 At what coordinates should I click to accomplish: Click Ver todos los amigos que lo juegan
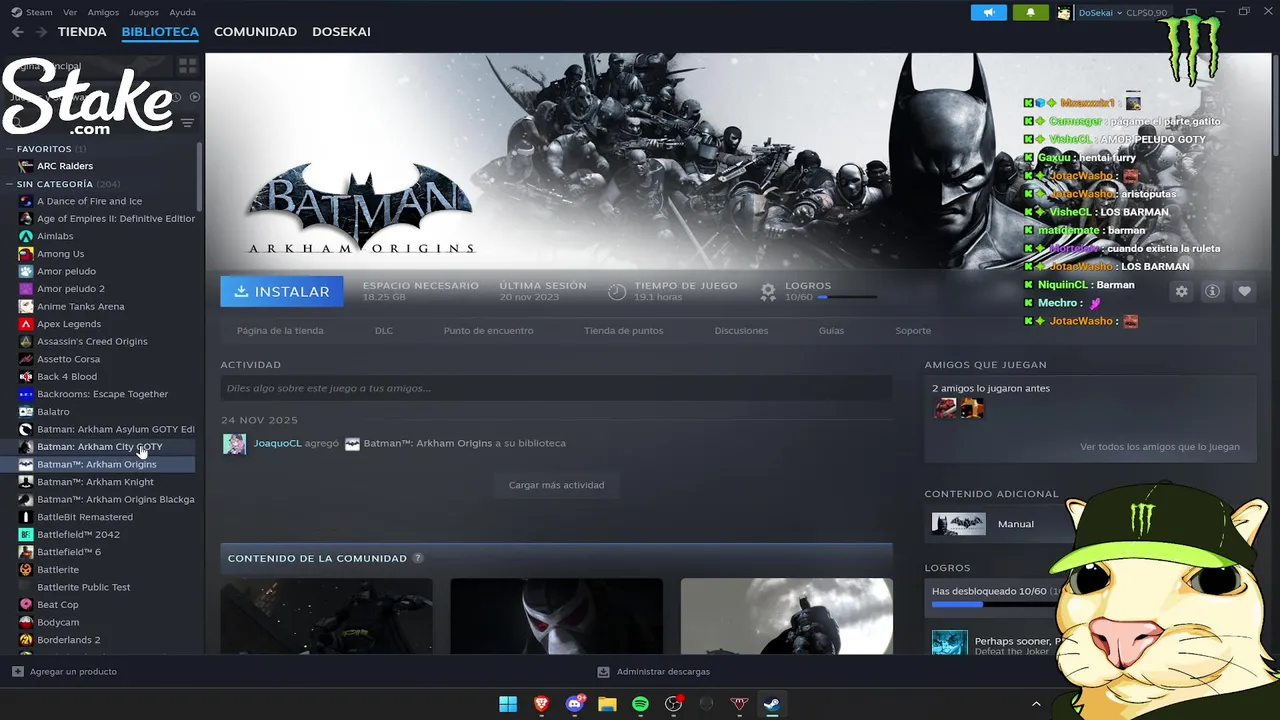click(1160, 447)
